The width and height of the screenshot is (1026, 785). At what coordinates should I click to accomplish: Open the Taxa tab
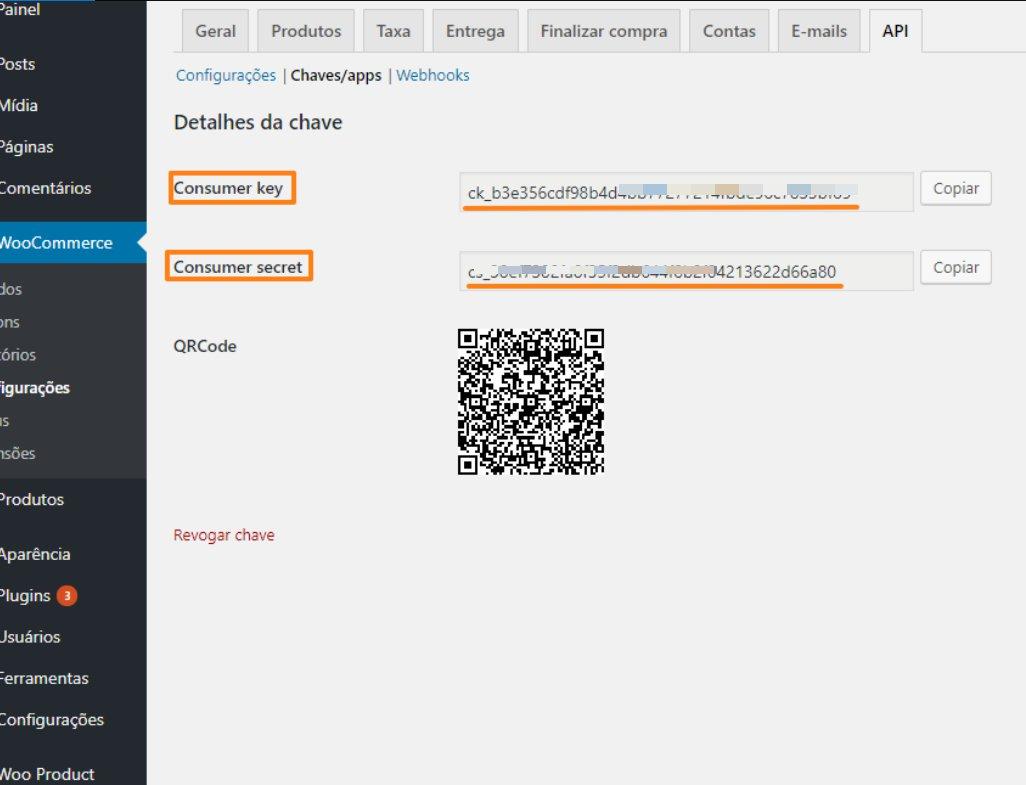393,31
